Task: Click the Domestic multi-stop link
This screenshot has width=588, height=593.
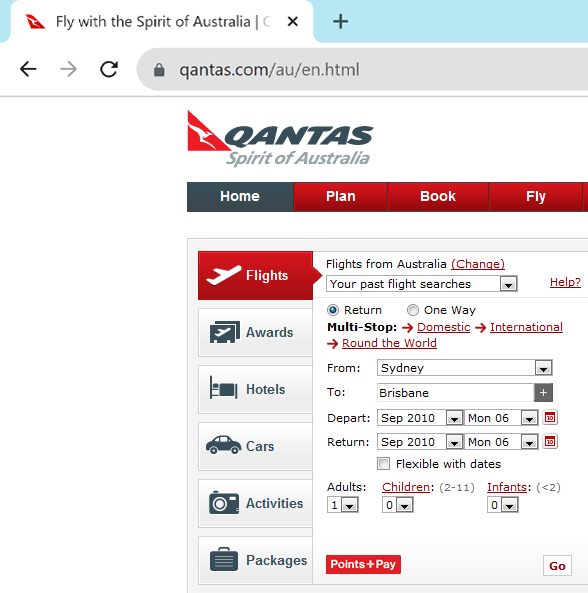Action: (444, 327)
